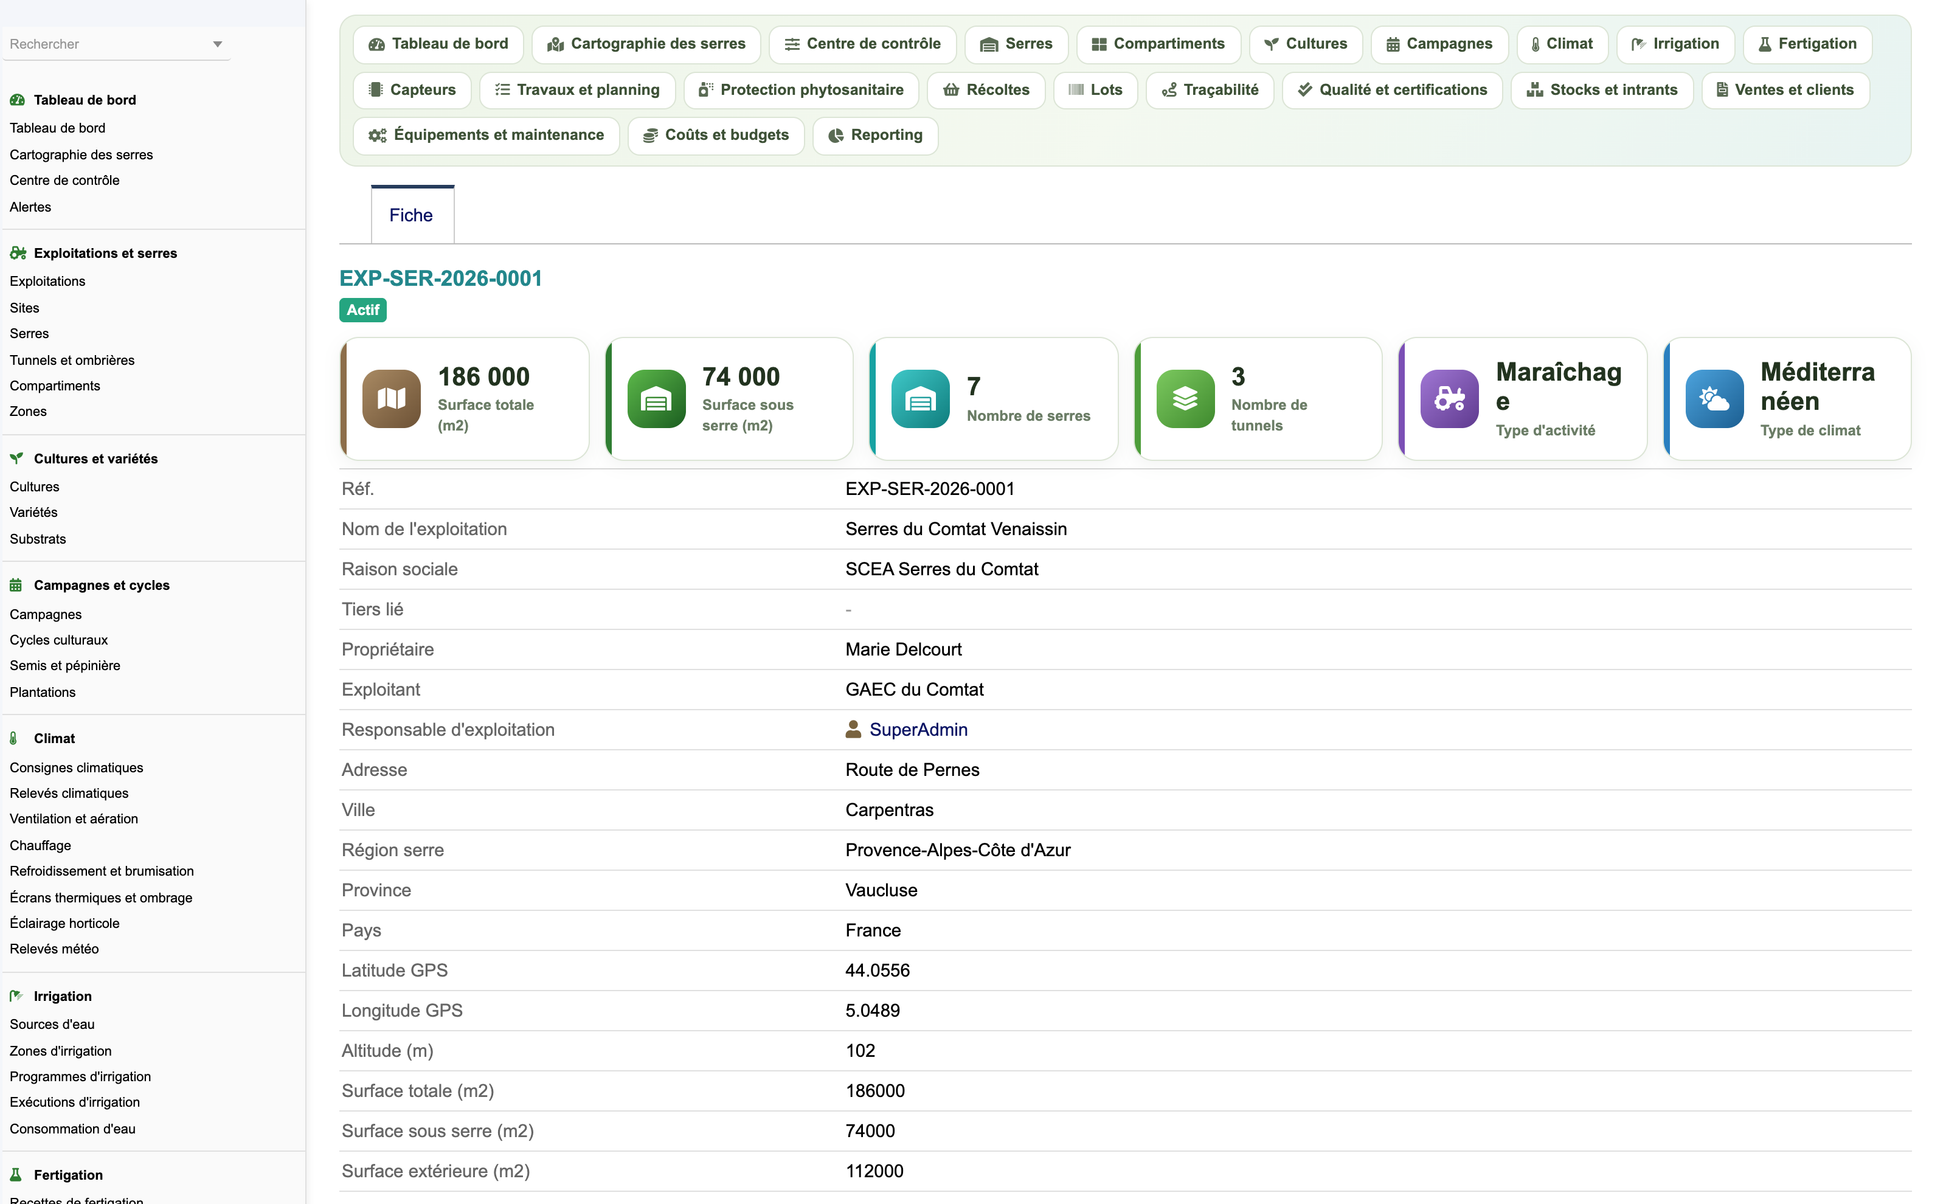Image resolution: width=1946 pixels, height=1204 pixels.
Task: Click the EXP-SER-2026-0001 record heading
Action: [x=440, y=278]
